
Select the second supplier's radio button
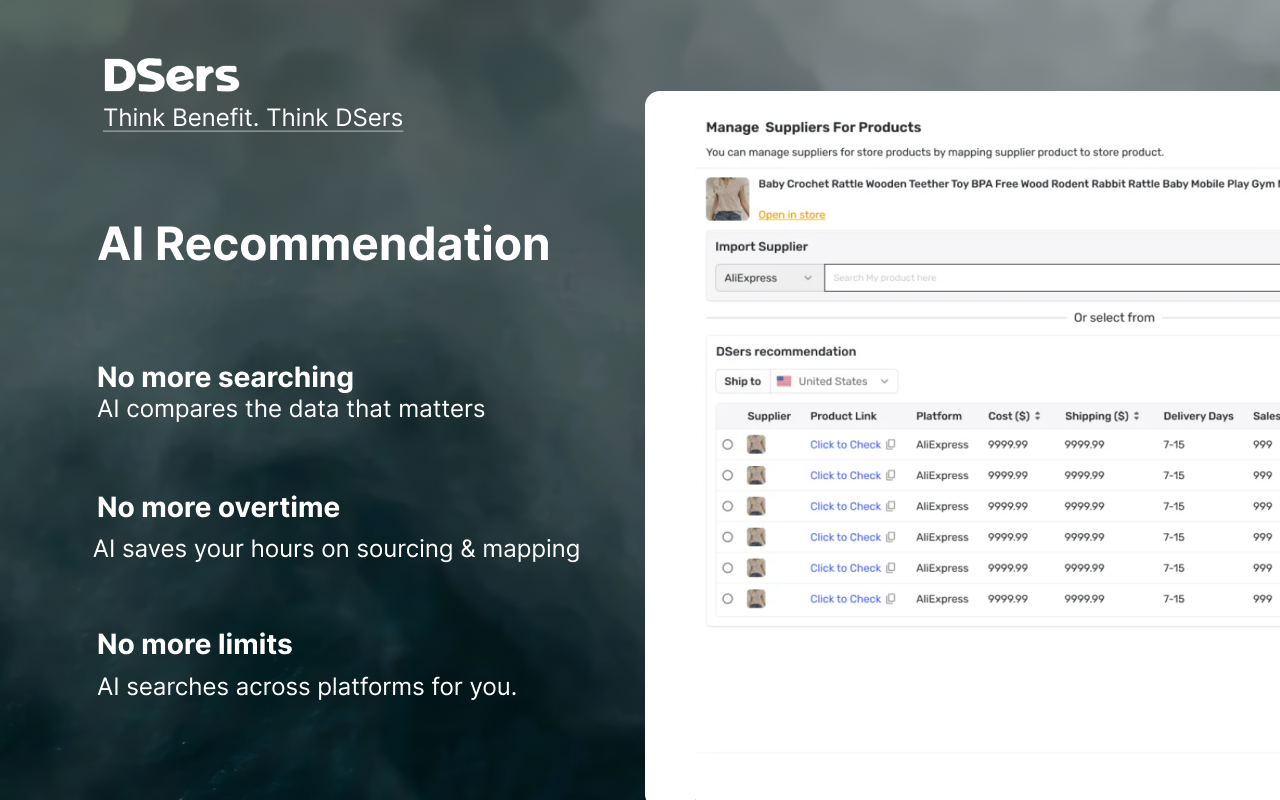tap(727, 476)
